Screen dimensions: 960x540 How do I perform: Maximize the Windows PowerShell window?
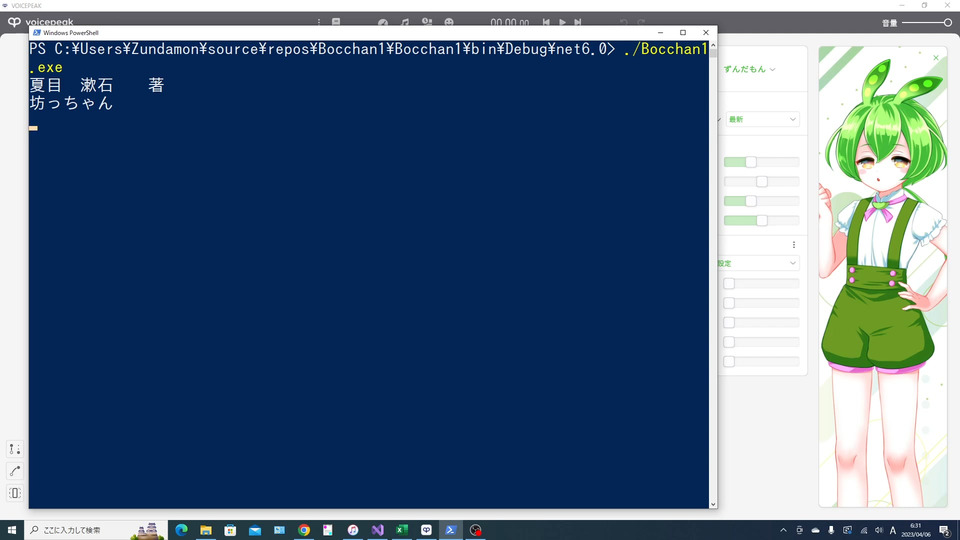(x=683, y=32)
